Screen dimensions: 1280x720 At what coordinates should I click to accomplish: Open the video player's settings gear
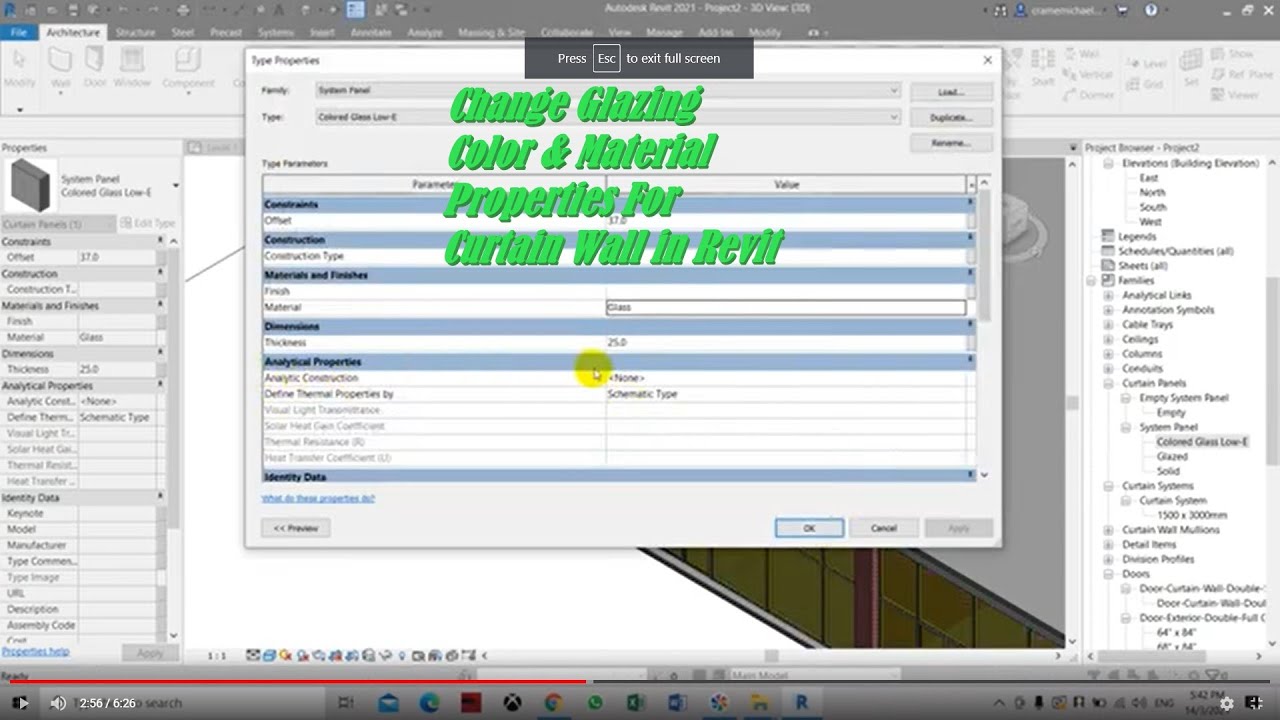(x=1227, y=703)
